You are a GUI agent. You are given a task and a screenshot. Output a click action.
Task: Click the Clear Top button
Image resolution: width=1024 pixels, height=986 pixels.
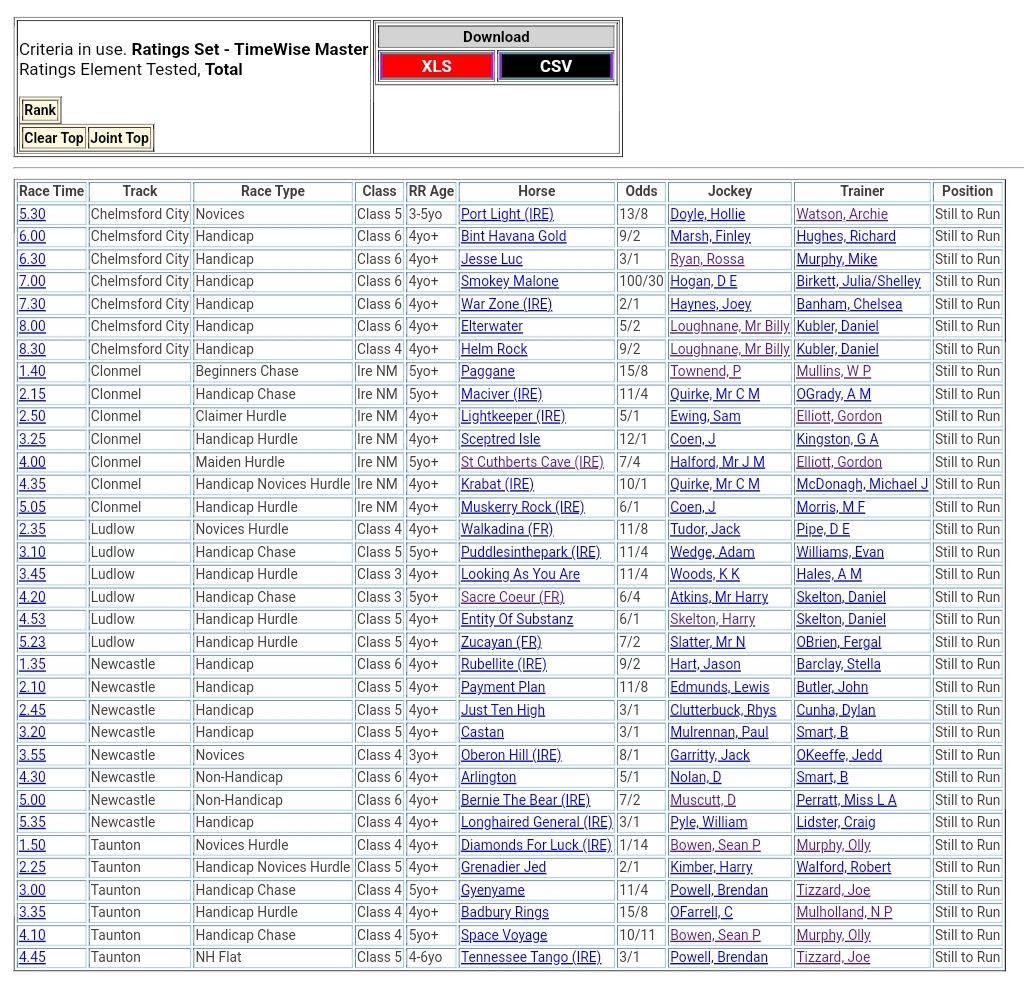point(54,138)
